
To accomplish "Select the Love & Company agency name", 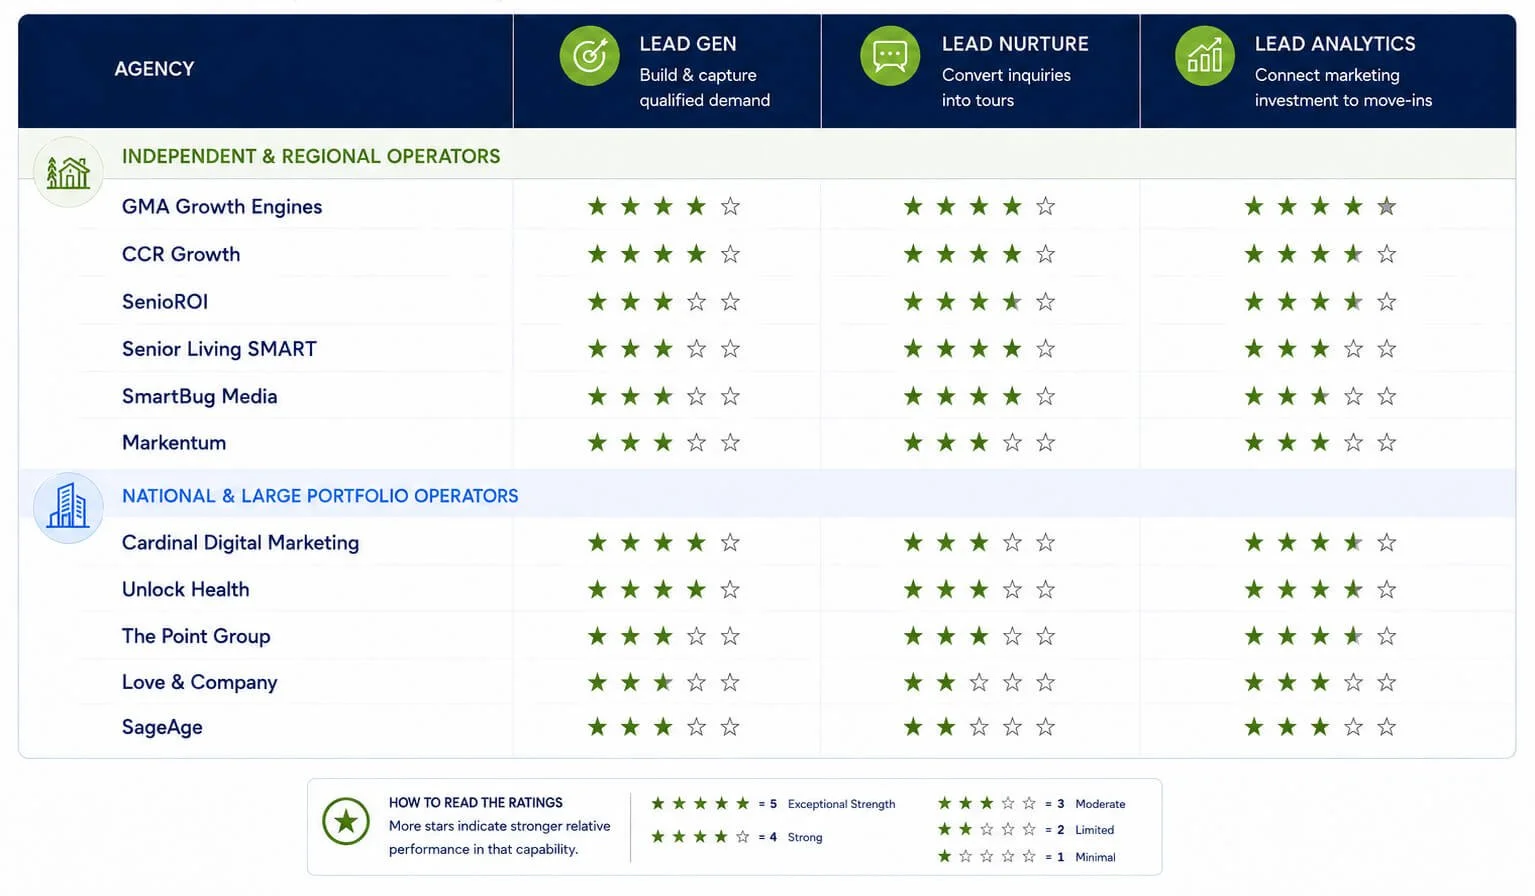I will pyautogui.click(x=199, y=682).
